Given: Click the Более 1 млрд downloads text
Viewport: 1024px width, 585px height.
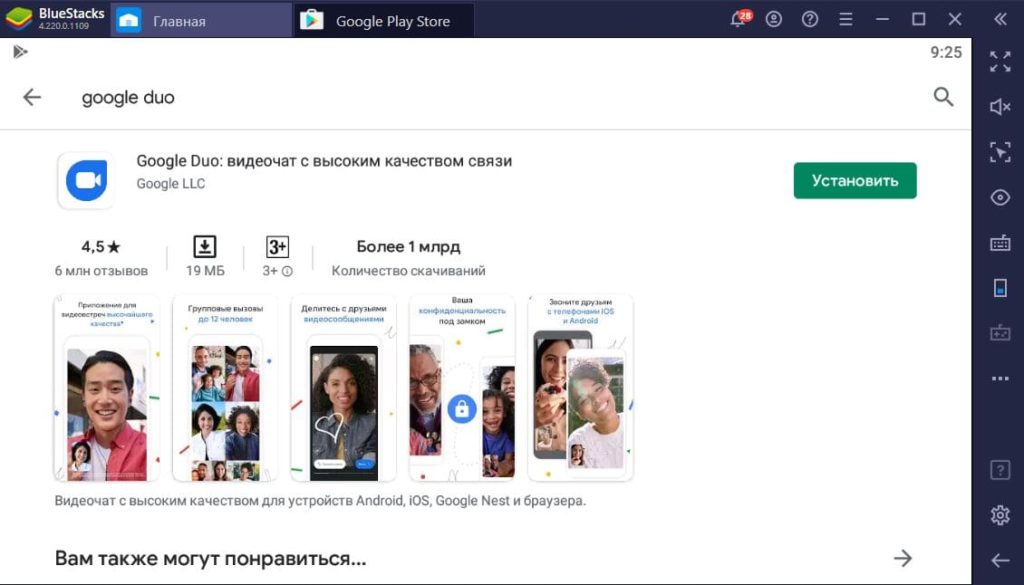Looking at the screenshot, I should (x=408, y=247).
